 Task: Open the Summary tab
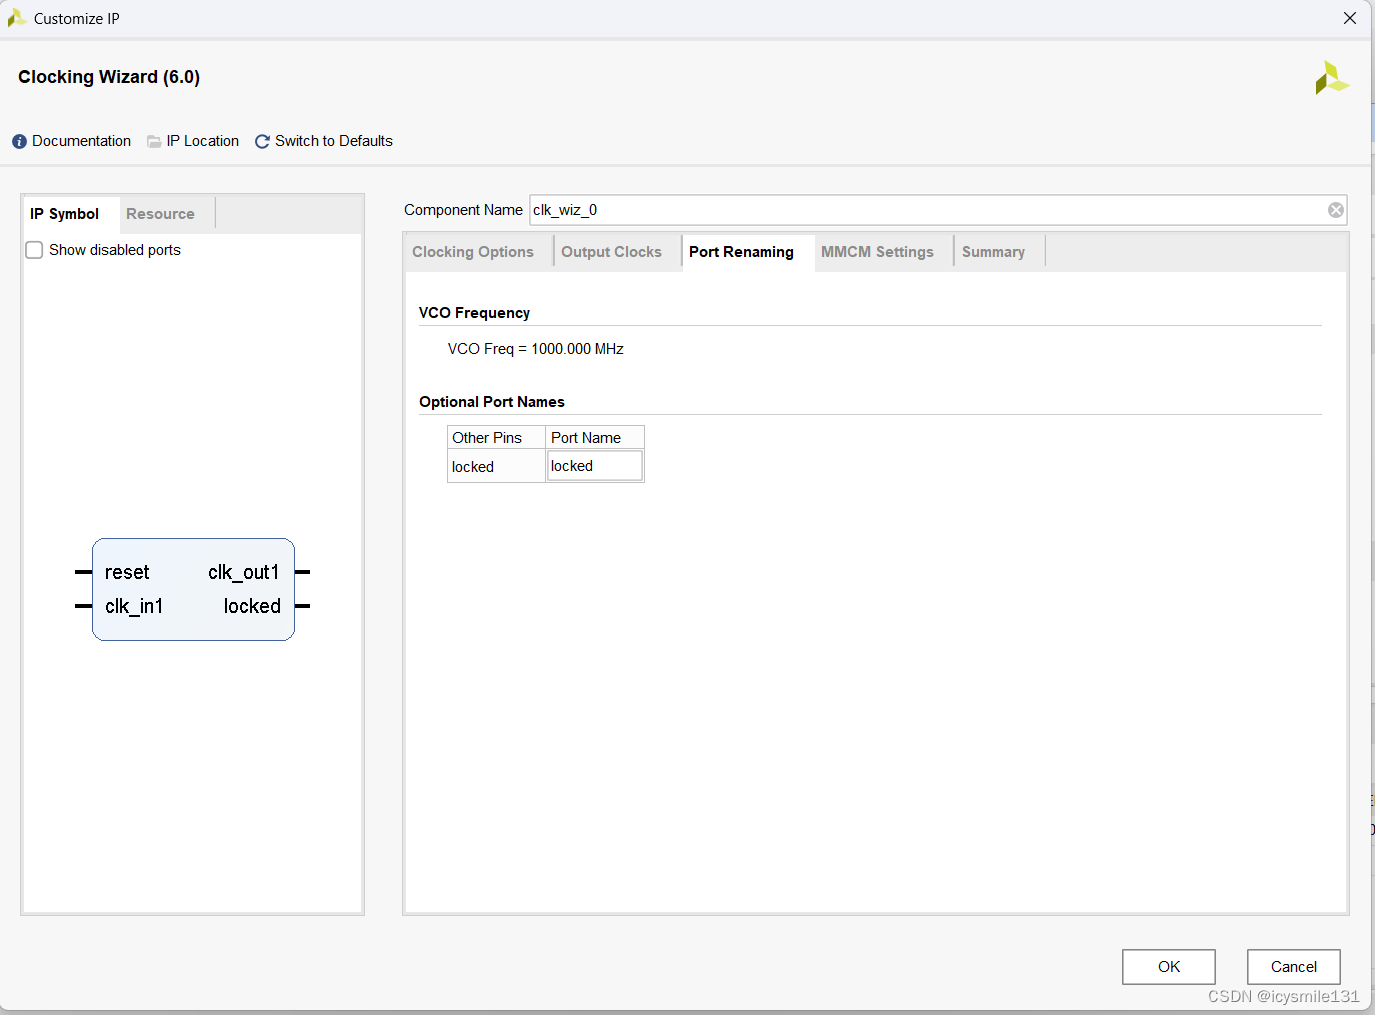tap(993, 252)
